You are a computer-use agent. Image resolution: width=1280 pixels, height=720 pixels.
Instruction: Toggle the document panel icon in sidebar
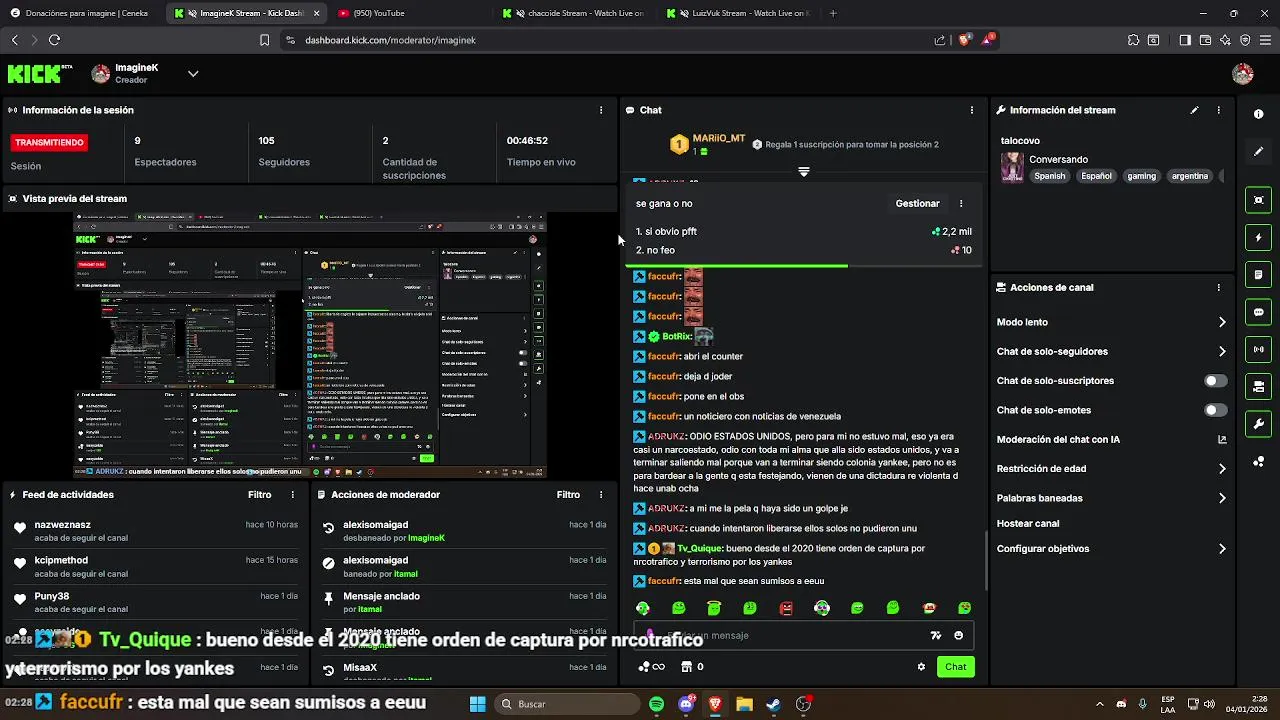[x=1259, y=275]
